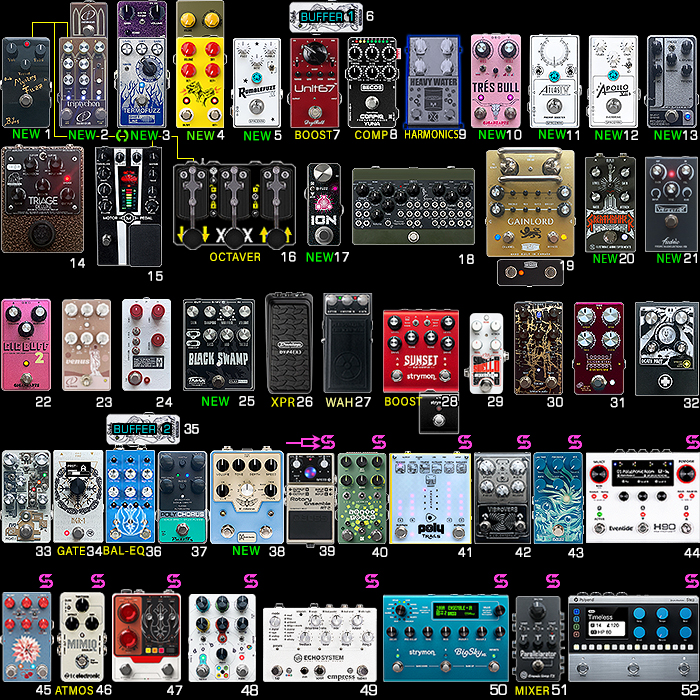Select the white Apollo pedal numbered 12
Viewport: 700px width, 700px height.
tap(613, 81)
